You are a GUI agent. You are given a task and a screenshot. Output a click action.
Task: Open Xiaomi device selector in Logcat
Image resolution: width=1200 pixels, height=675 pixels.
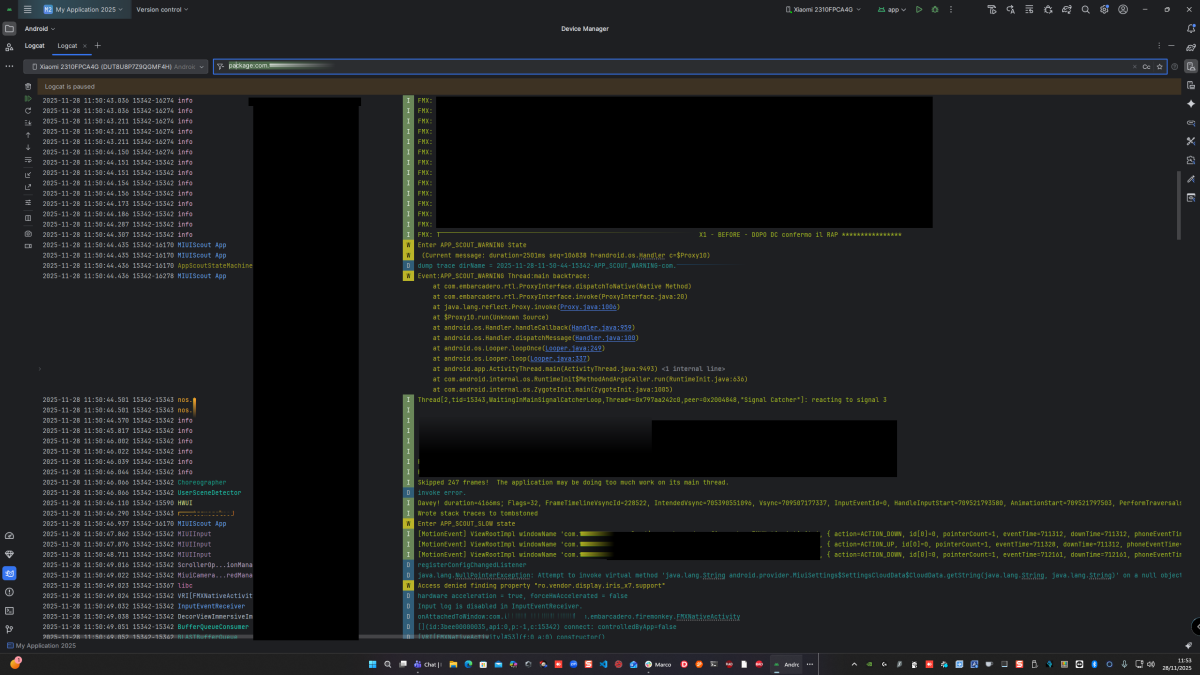(x=116, y=67)
